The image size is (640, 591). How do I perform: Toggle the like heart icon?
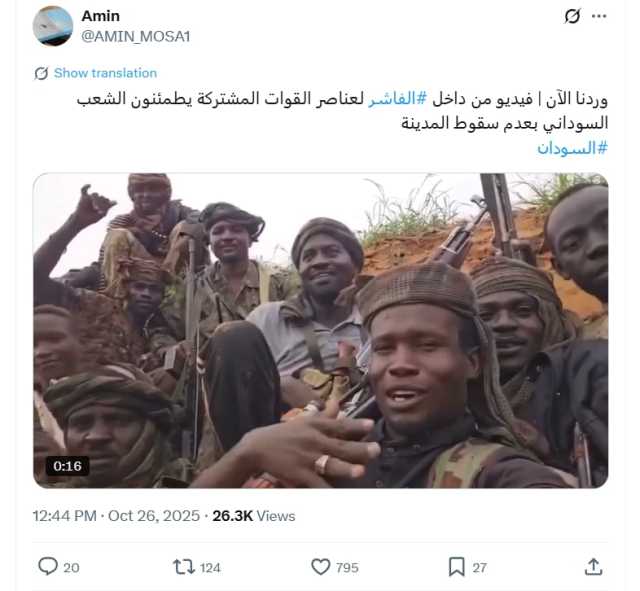pyautogui.click(x=320, y=567)
